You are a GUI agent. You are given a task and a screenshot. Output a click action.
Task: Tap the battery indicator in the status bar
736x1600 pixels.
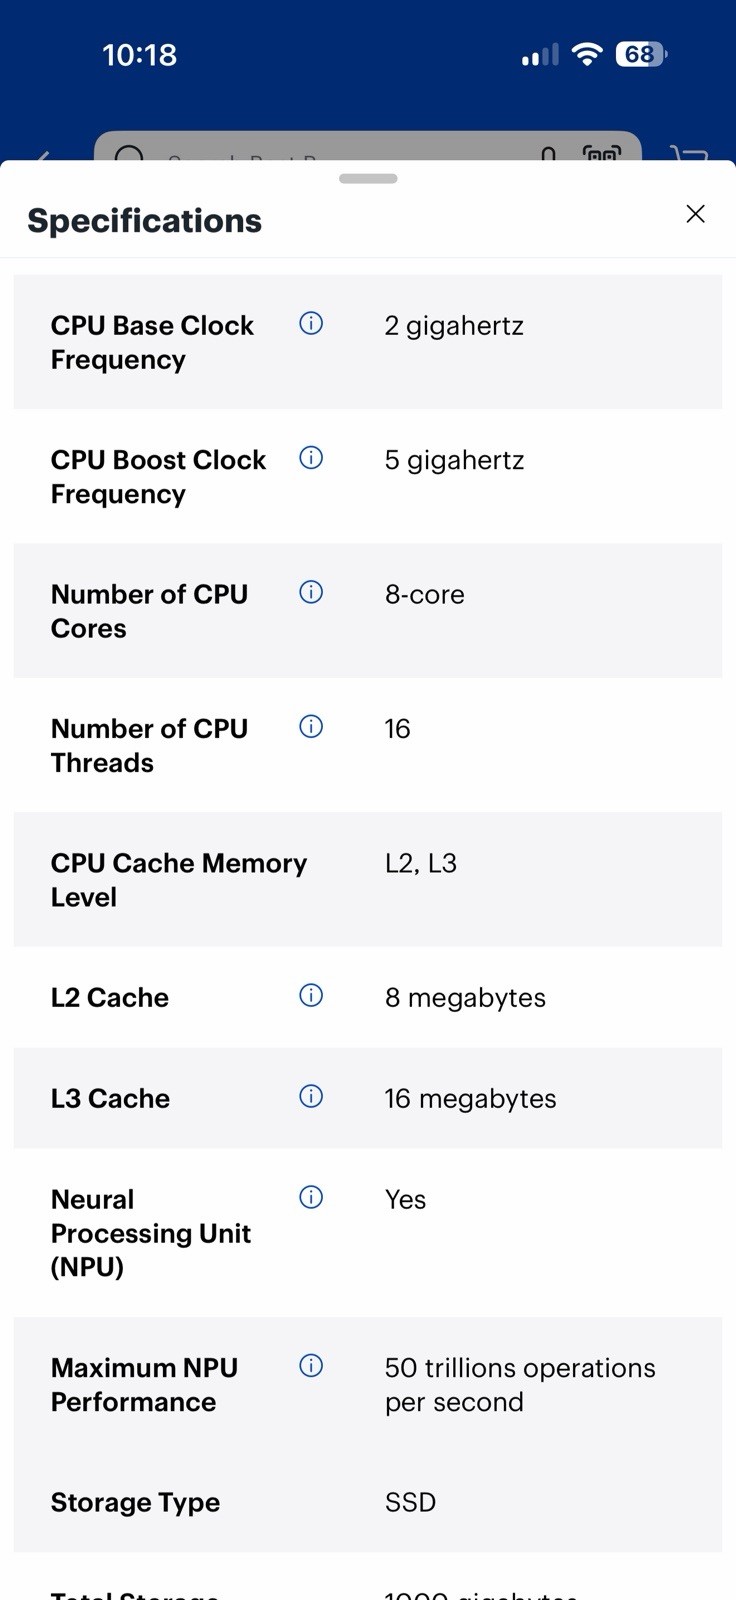(x=641, y=54)
